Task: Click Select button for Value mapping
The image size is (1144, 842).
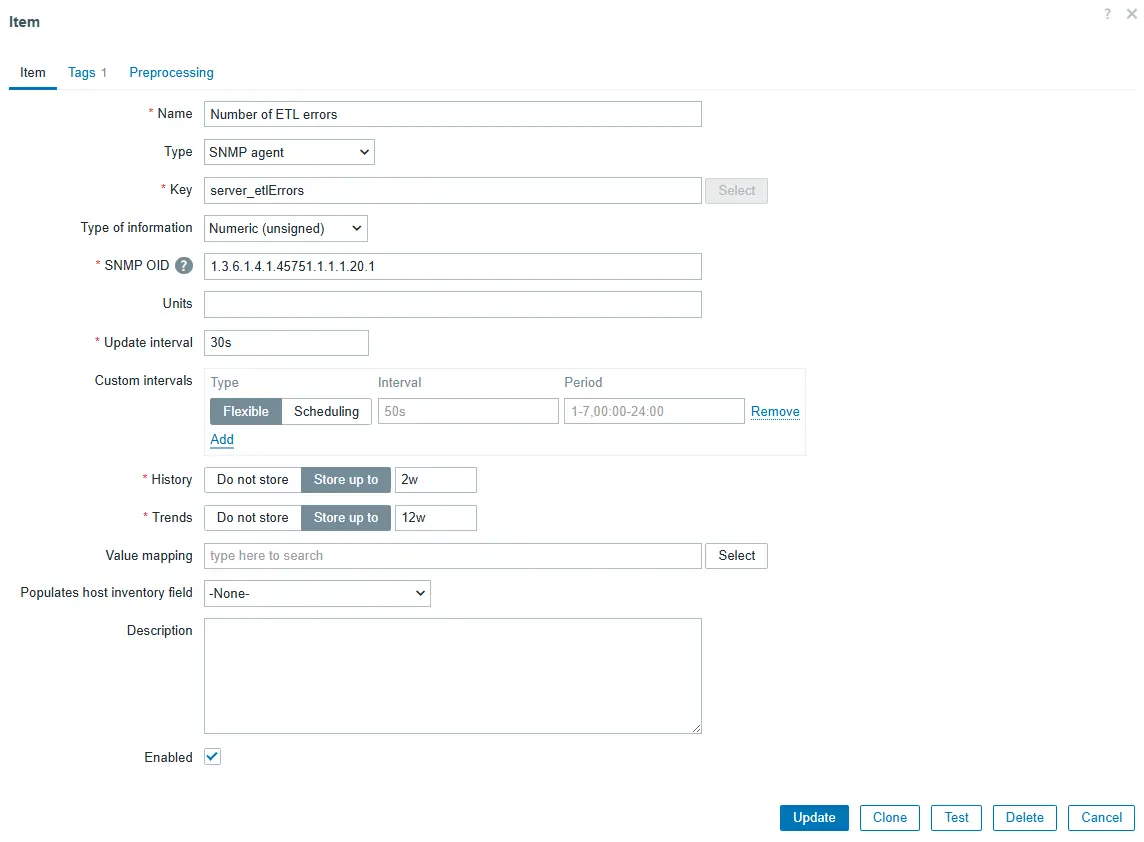Action: 736,556
